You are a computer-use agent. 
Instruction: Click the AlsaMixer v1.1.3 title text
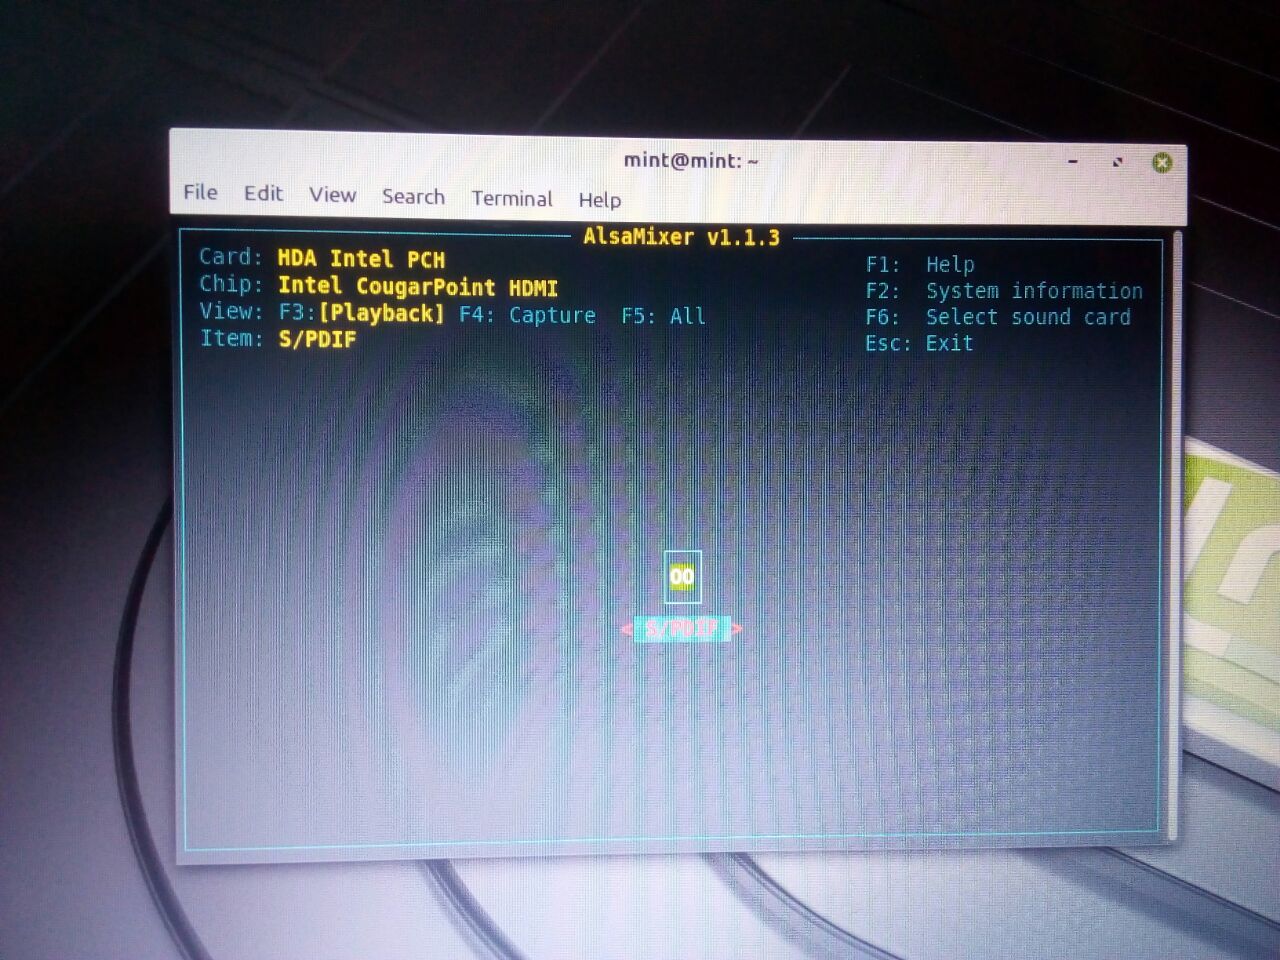(x=681, y=237)
